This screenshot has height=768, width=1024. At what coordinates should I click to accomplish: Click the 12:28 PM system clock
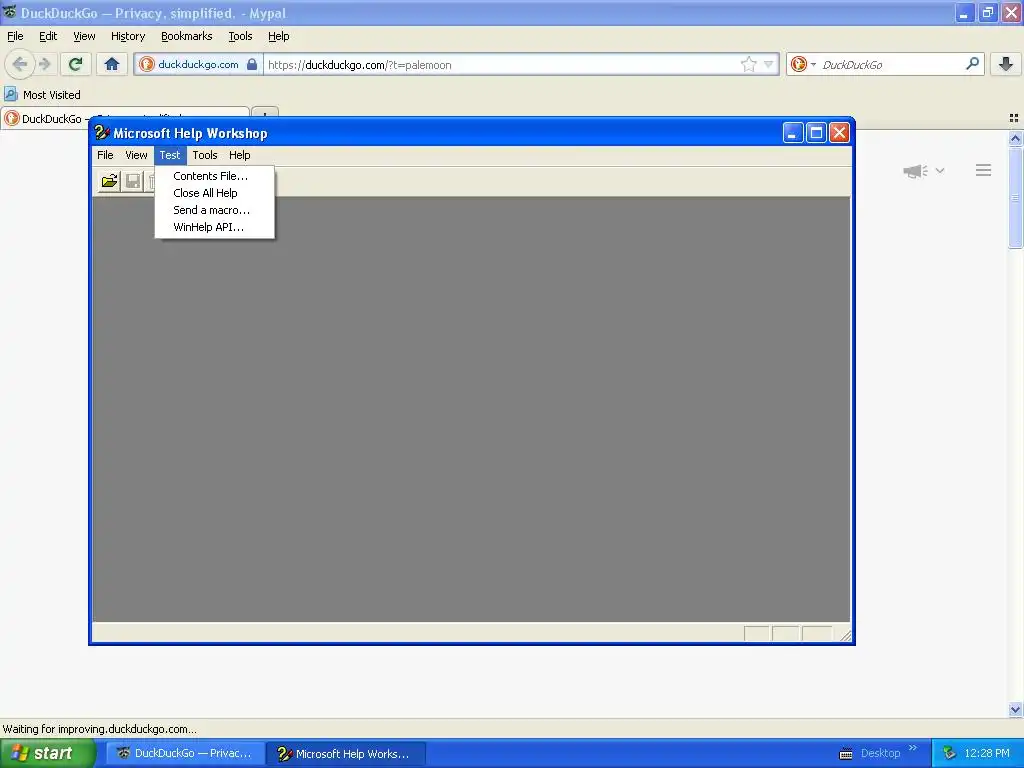(987, 753)
